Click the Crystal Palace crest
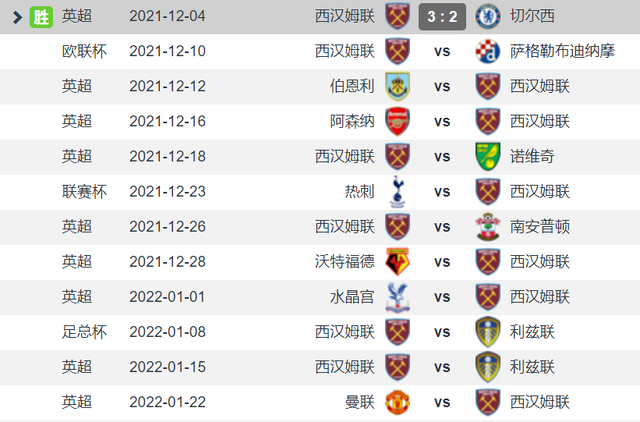This screenshot has width=640, height=422. 398,297
